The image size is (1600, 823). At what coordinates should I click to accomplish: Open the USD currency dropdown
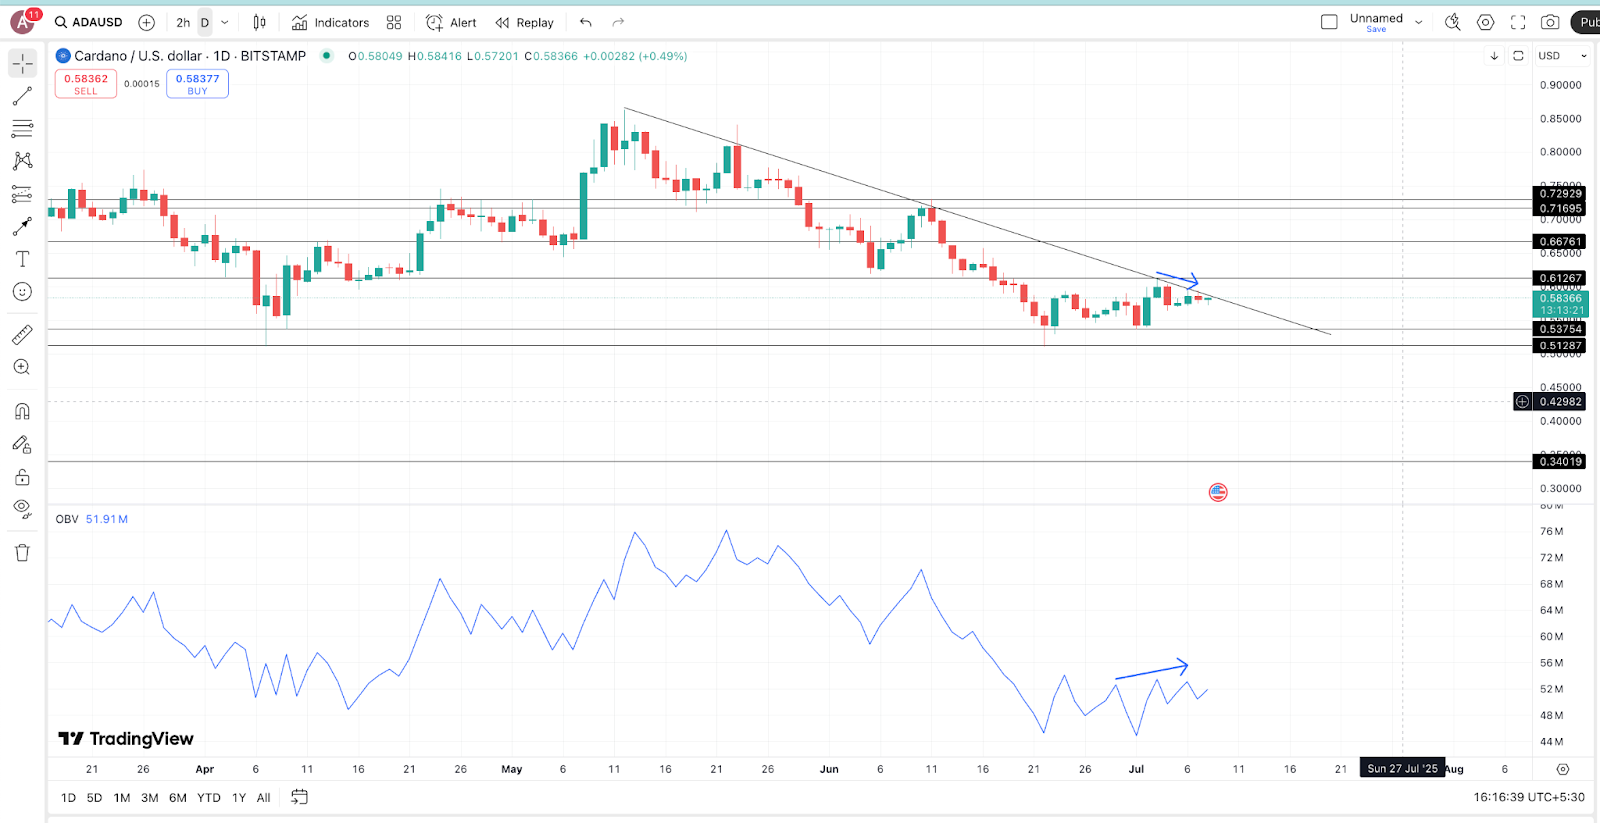pos(1562,56)
